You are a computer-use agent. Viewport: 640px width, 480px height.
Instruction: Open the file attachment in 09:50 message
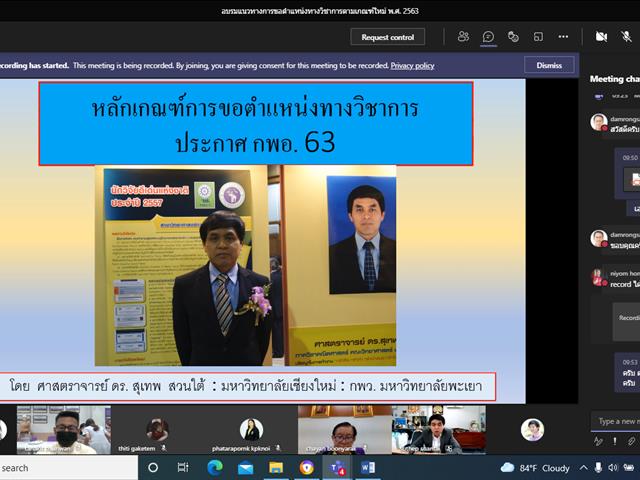[632, 179]
